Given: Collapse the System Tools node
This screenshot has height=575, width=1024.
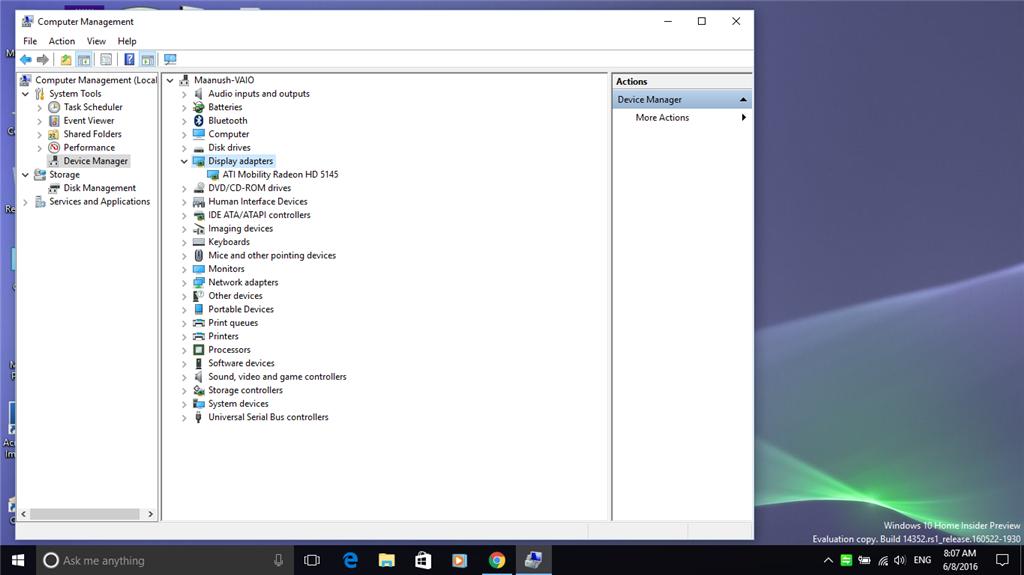Looking at the screenshot, I should pos(25,94).
